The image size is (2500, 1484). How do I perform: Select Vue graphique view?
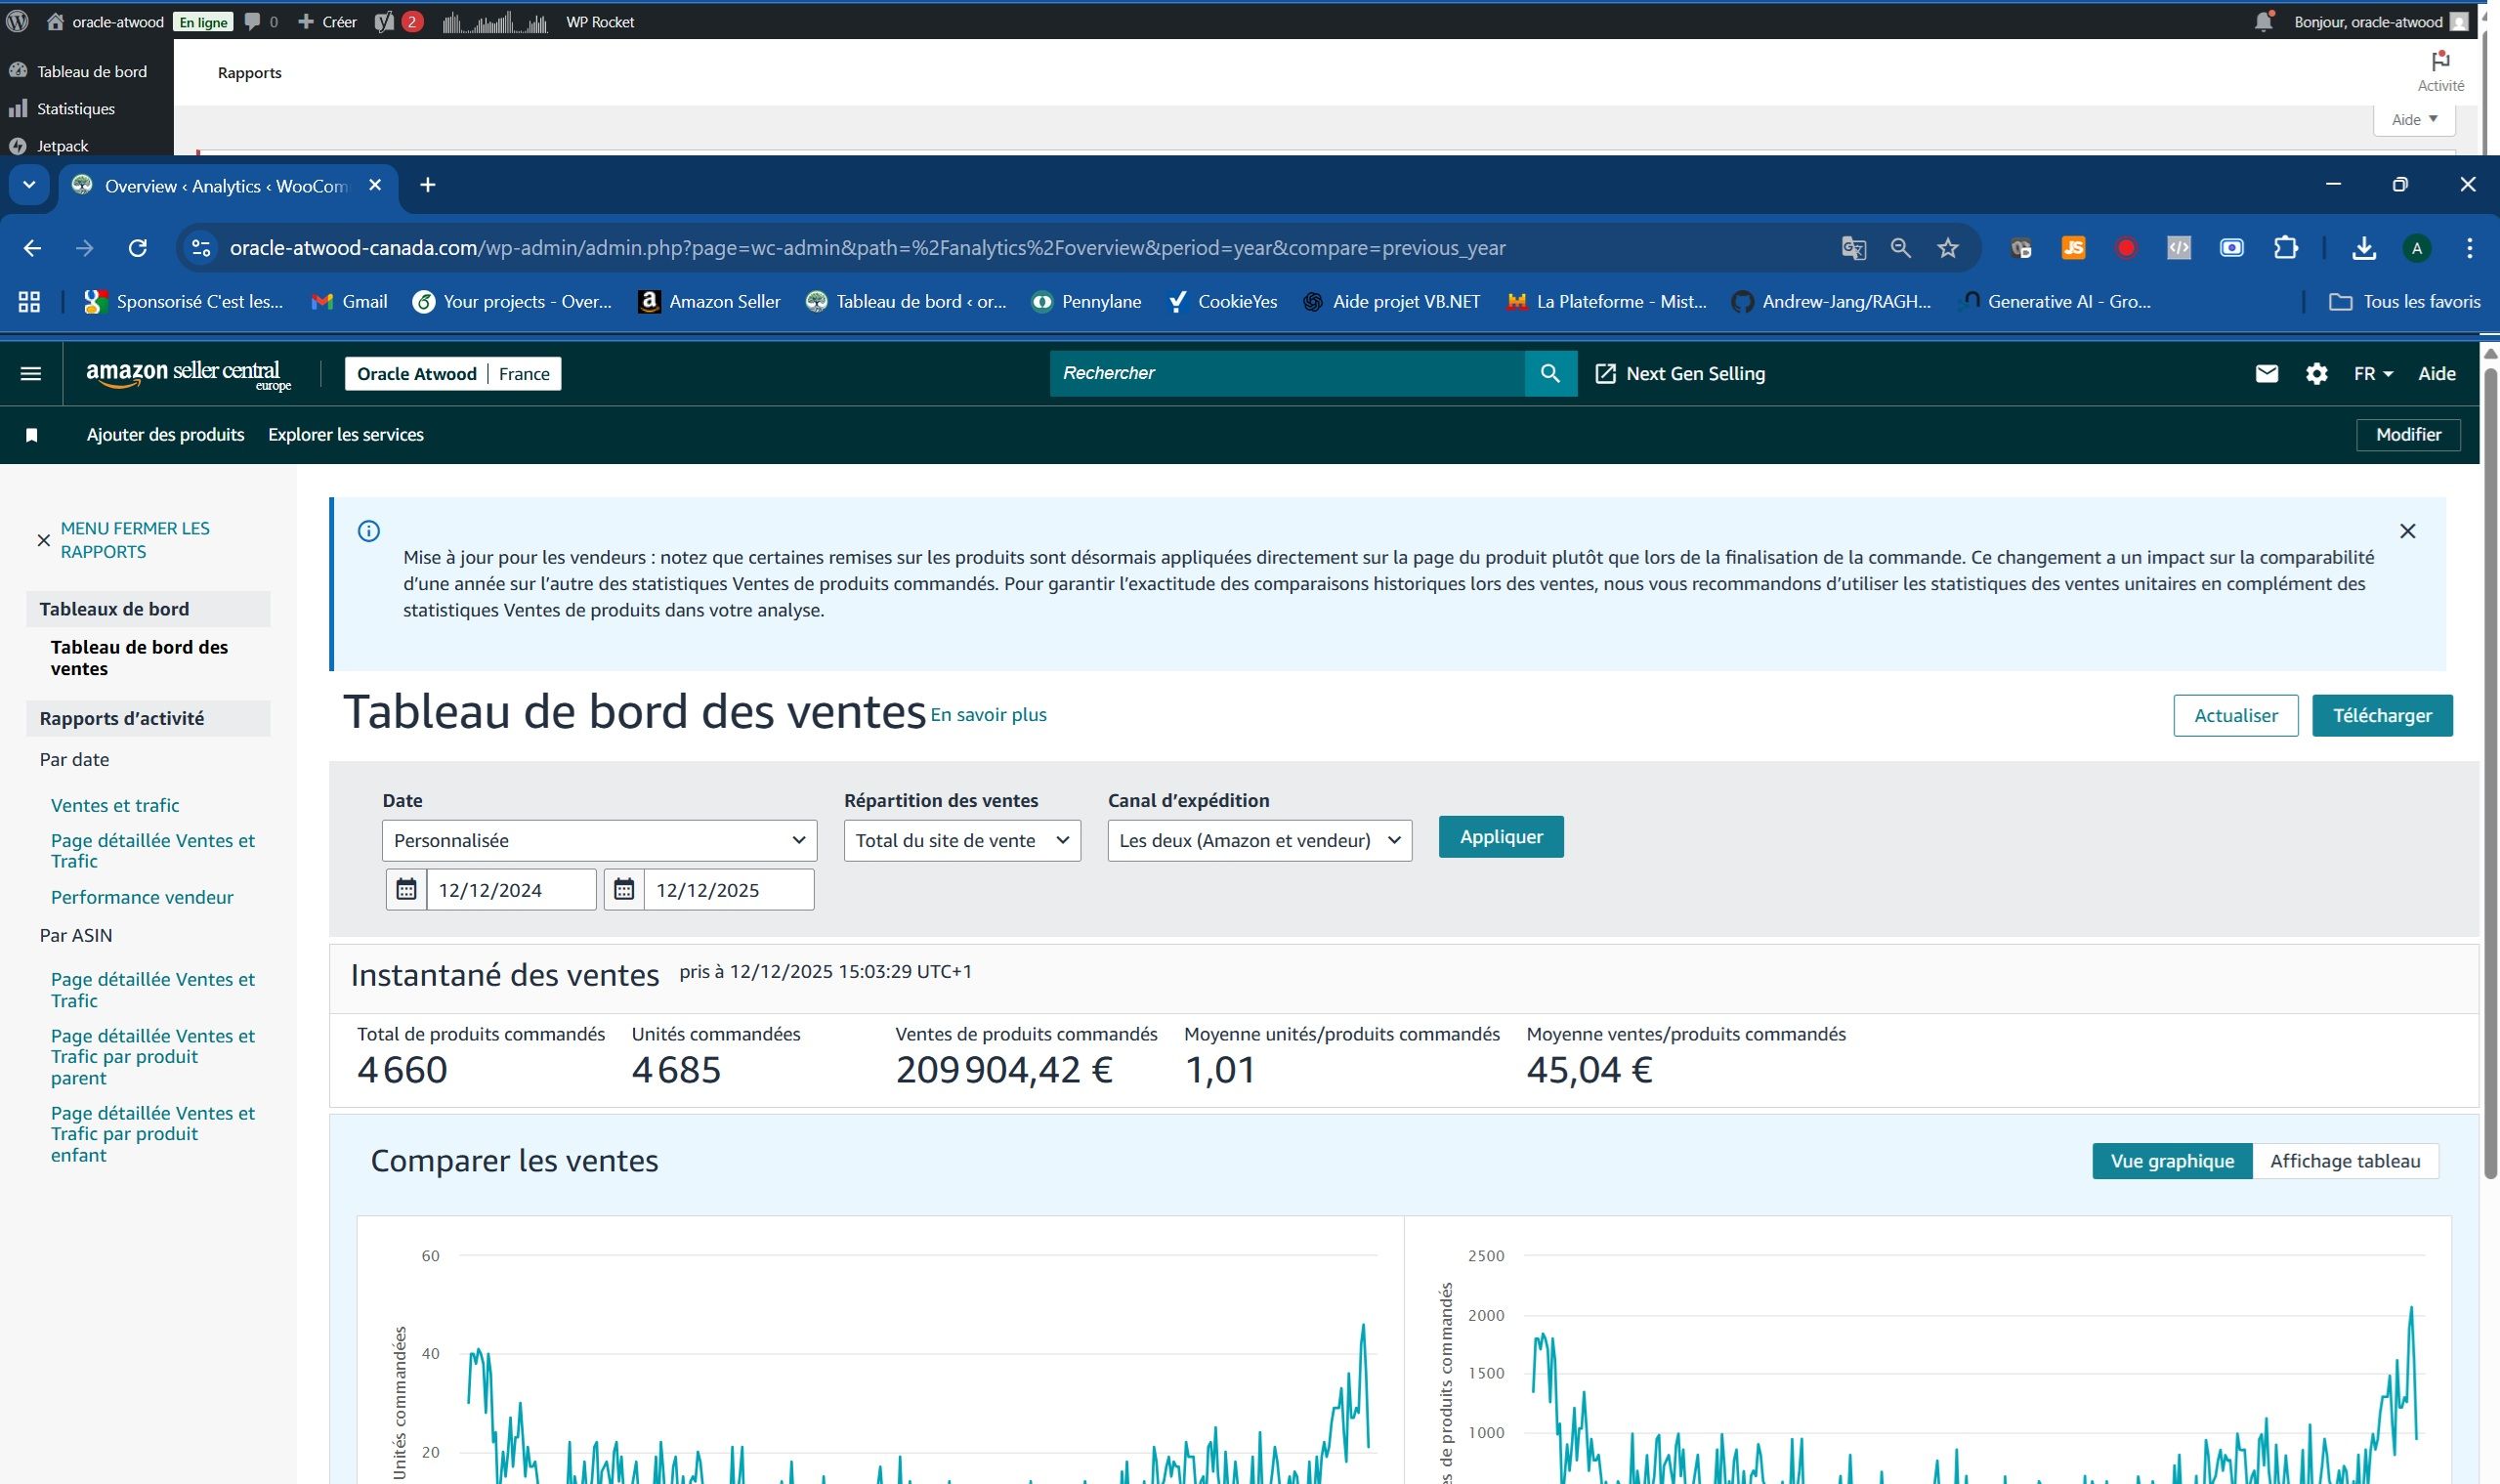pyautogui.click(x=2171, y=1161)
